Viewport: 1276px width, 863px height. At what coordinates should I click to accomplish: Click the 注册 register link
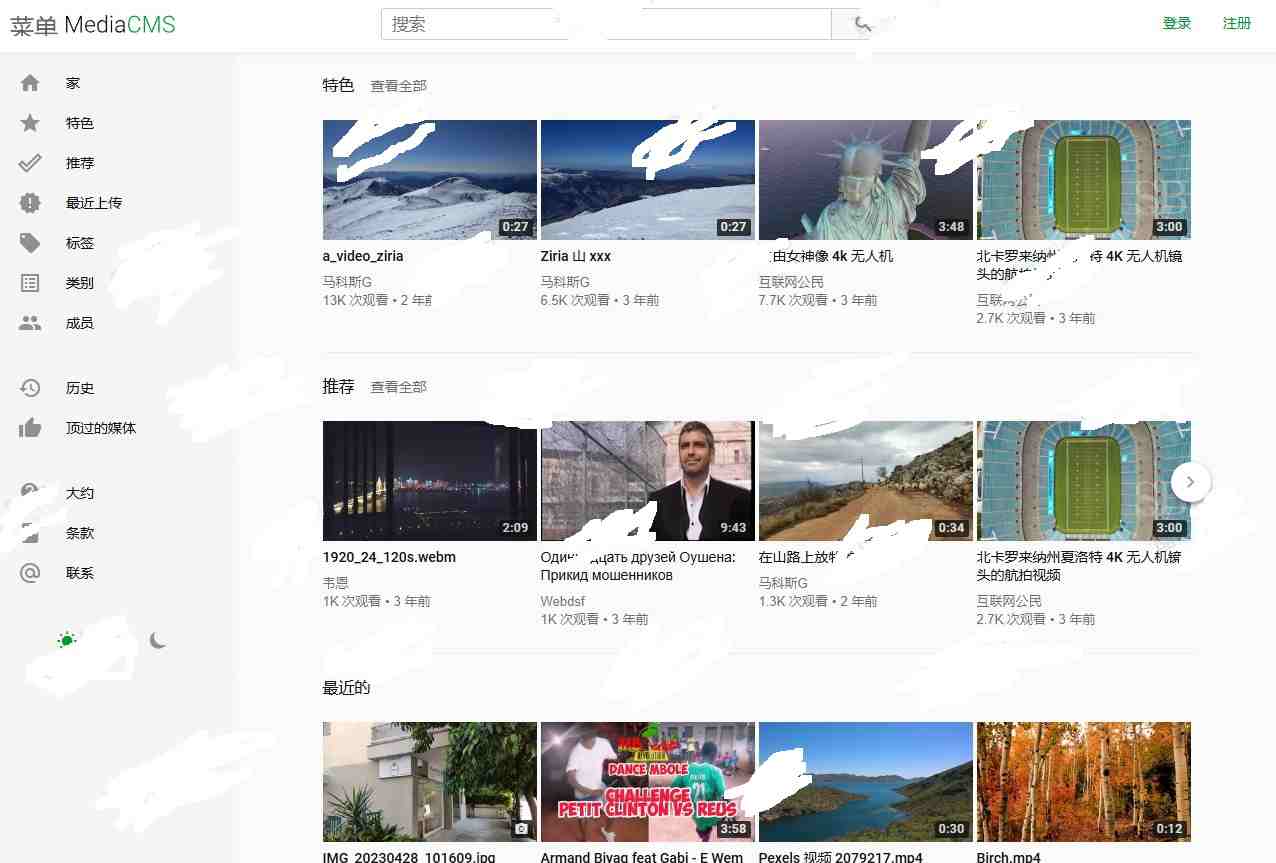(x=1236, y=23)
